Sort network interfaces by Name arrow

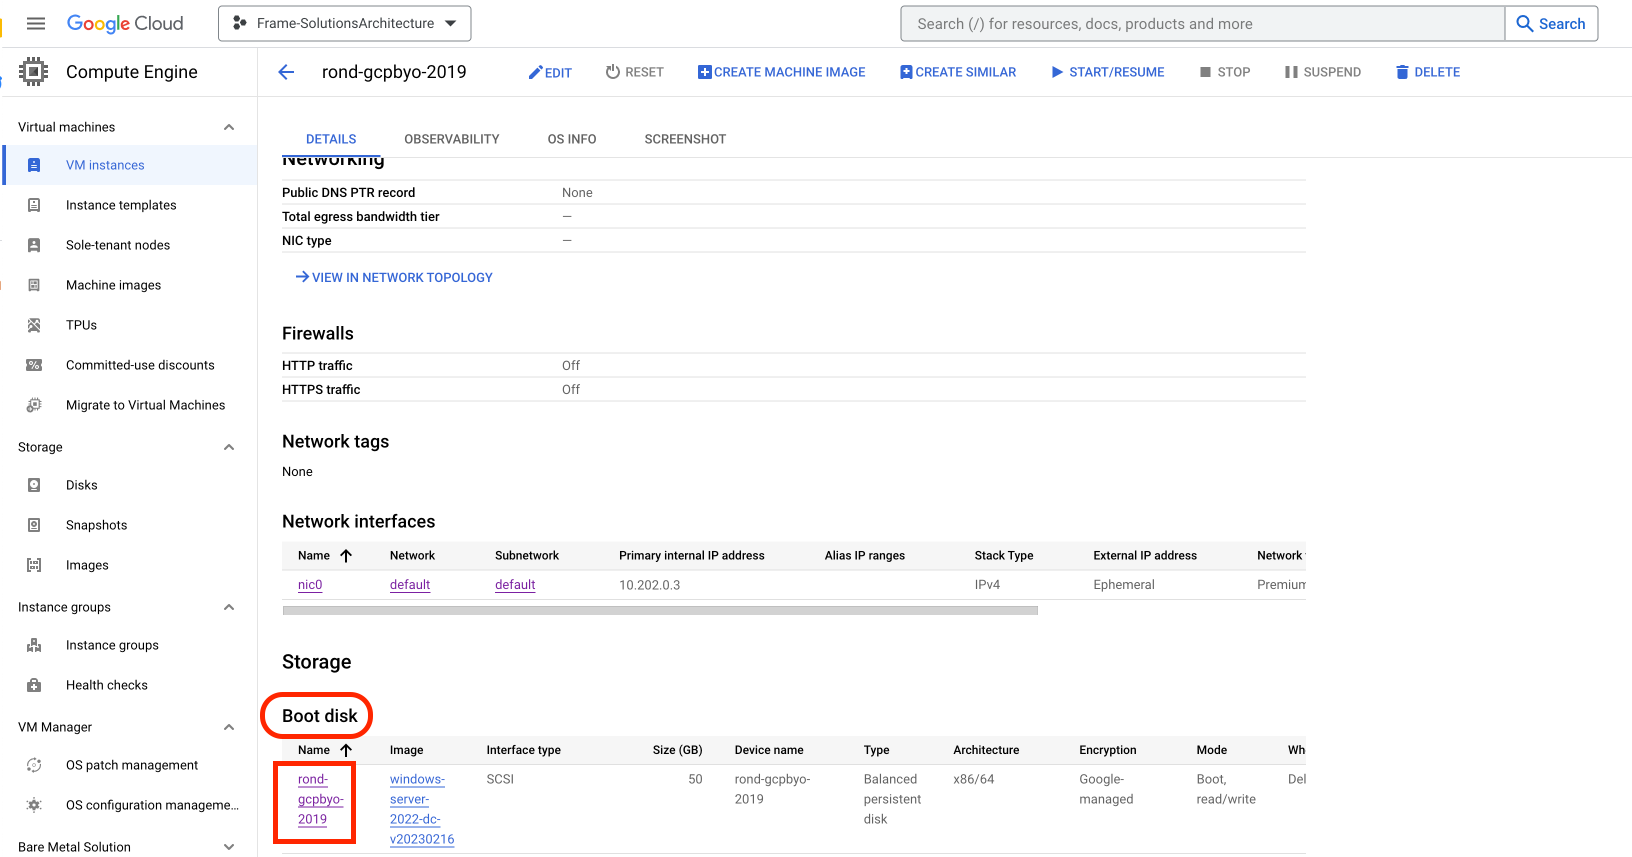click(x=346, y=555)
